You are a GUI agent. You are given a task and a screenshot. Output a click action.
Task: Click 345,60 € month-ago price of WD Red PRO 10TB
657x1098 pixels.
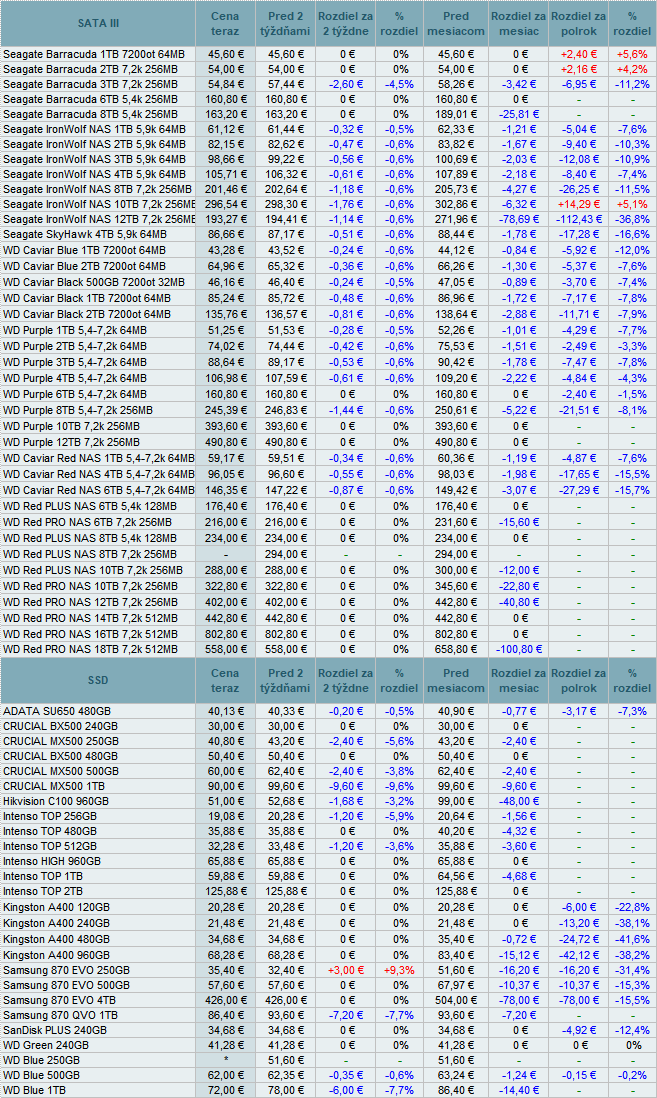pos(456,586)
